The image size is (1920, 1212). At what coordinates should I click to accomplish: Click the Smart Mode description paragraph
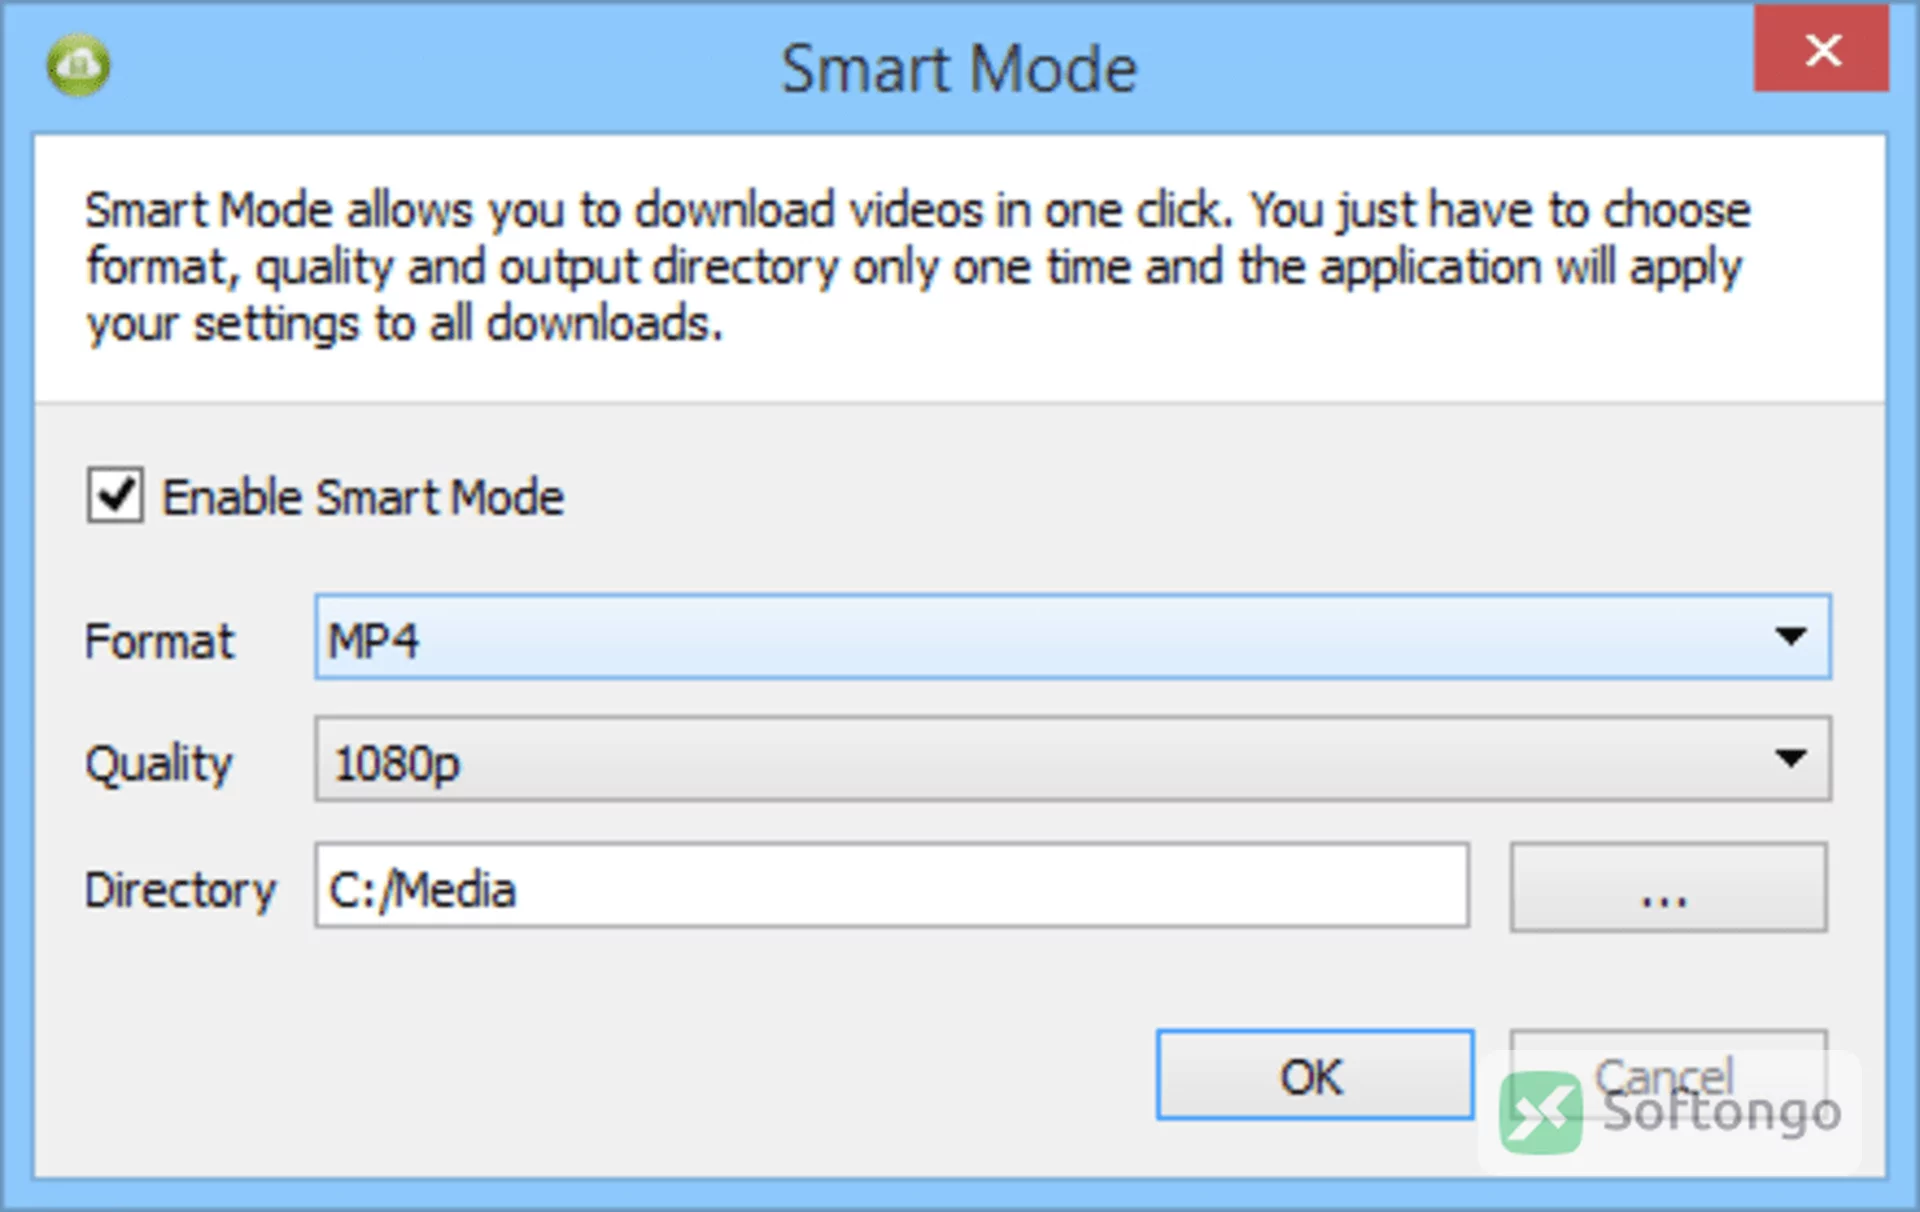917,267
